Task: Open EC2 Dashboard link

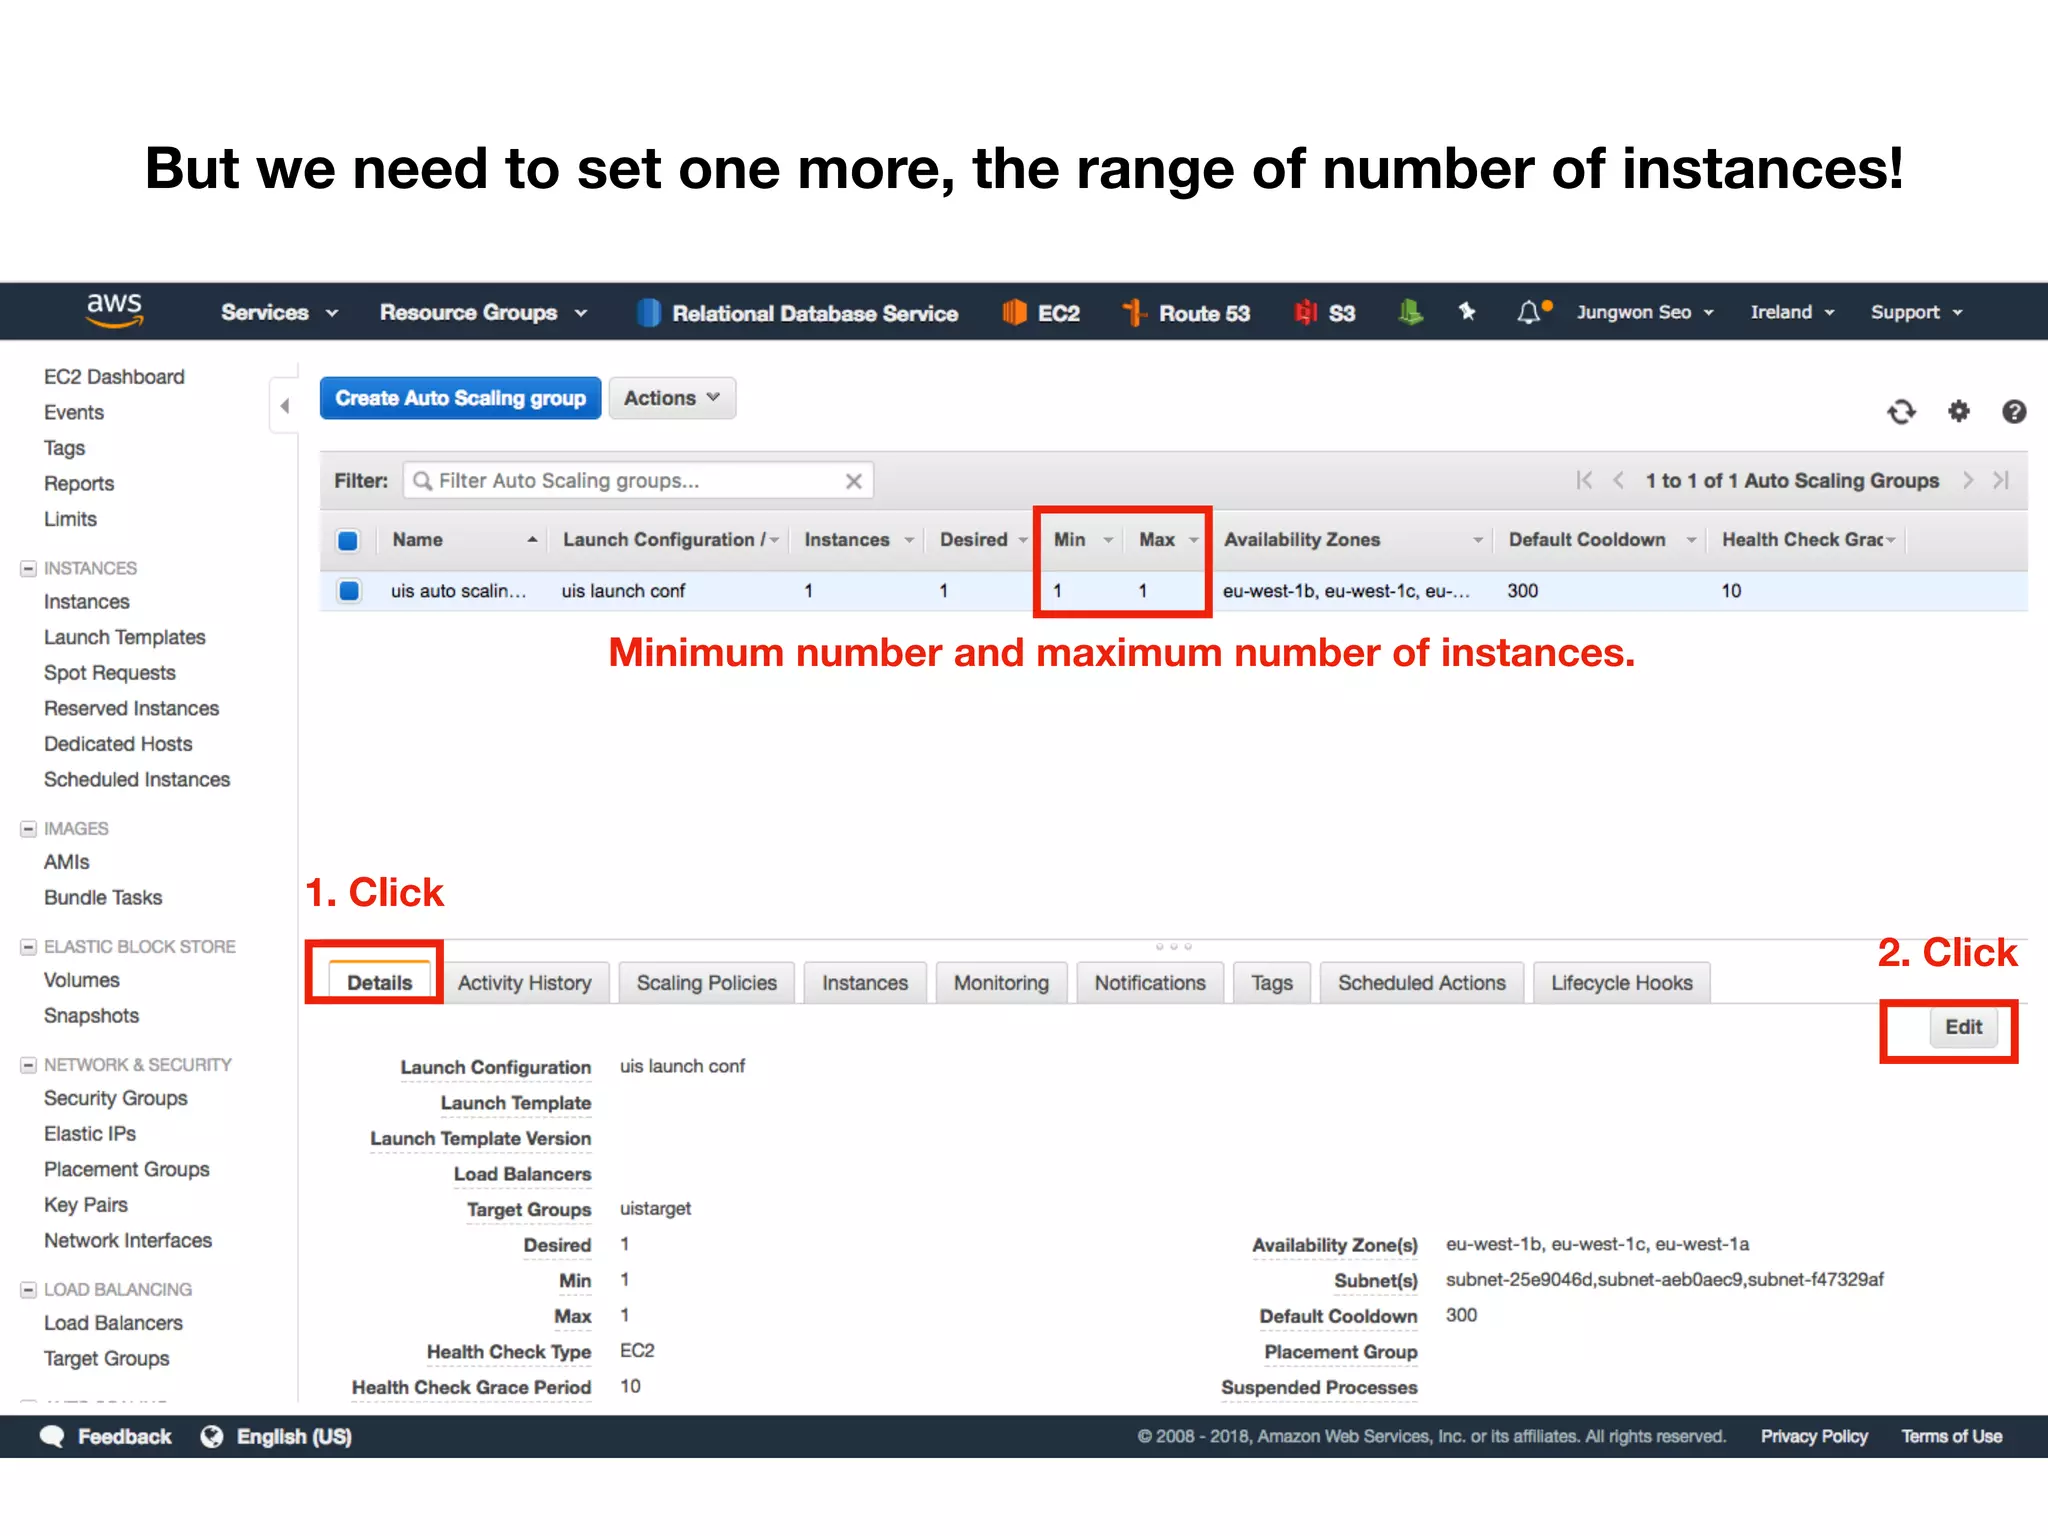Action: point(114,377)
